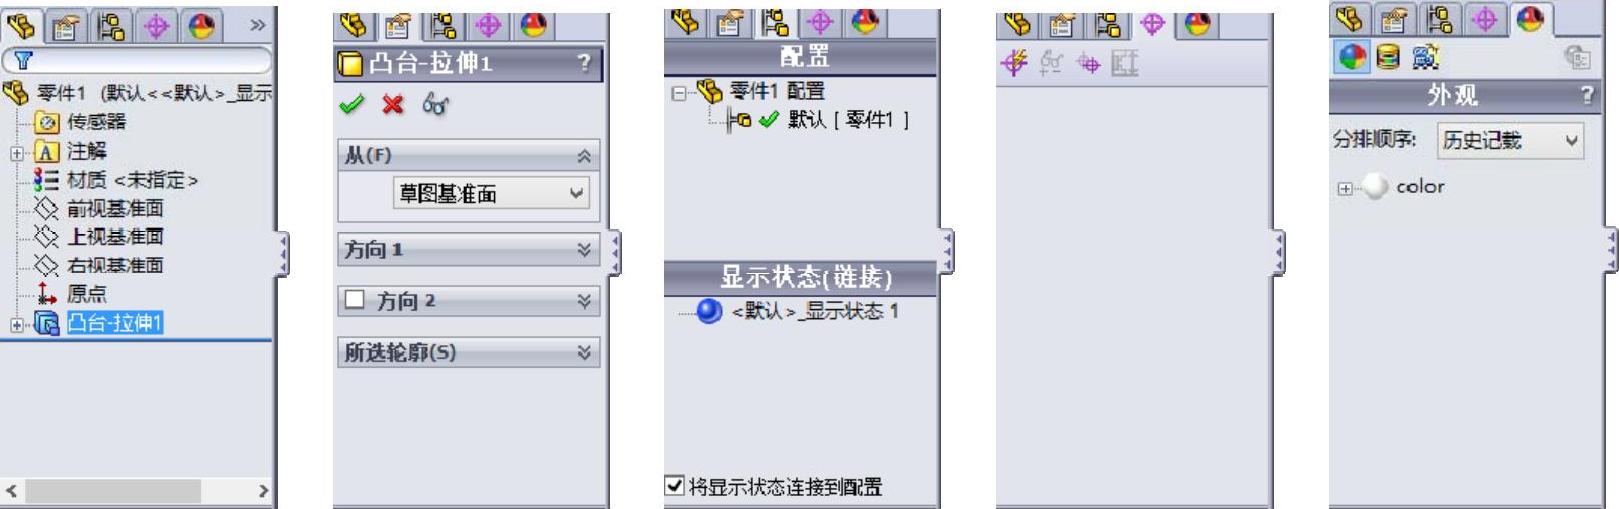
Task: Select filter funnel icon in feature tree
Action: [24, 62]
